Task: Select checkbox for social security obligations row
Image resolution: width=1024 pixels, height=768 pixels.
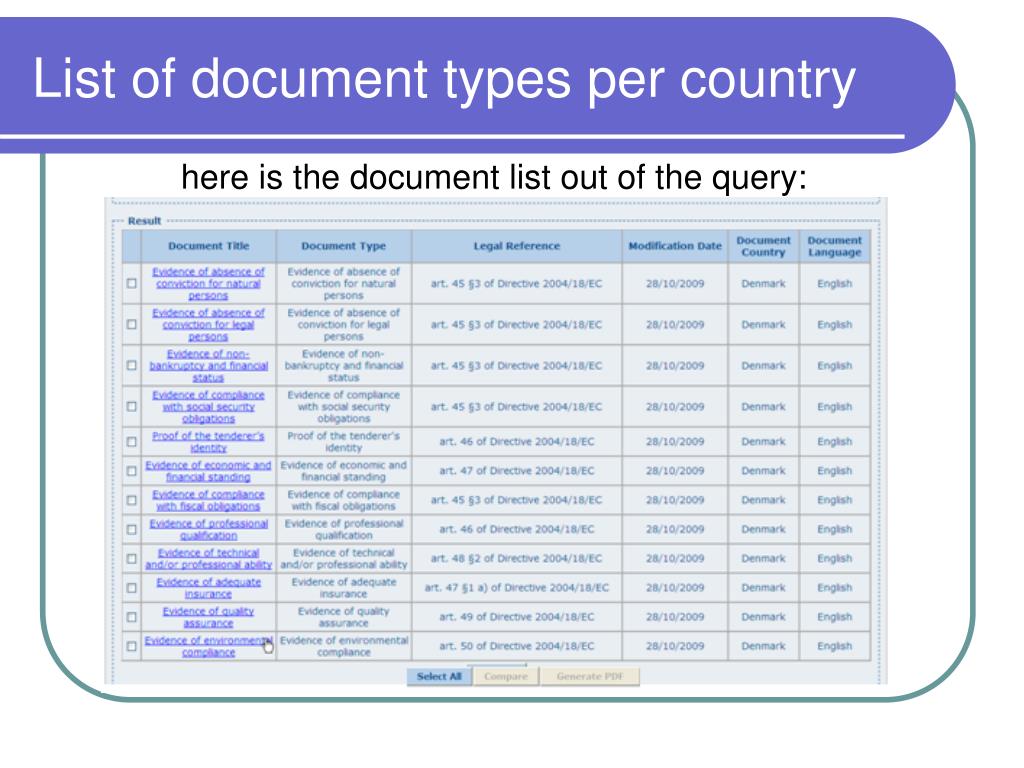Action: click(132, 406)
